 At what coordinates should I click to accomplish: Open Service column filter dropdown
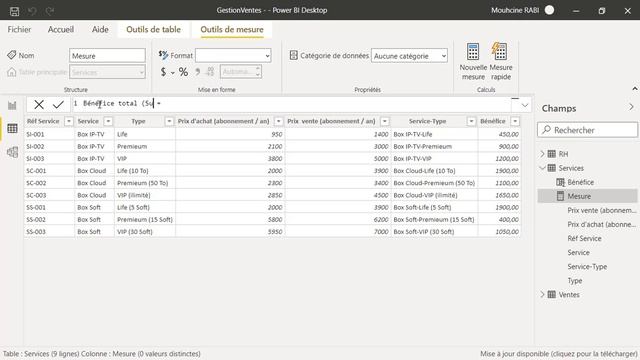pyautogui.click(x=108, y=121)
